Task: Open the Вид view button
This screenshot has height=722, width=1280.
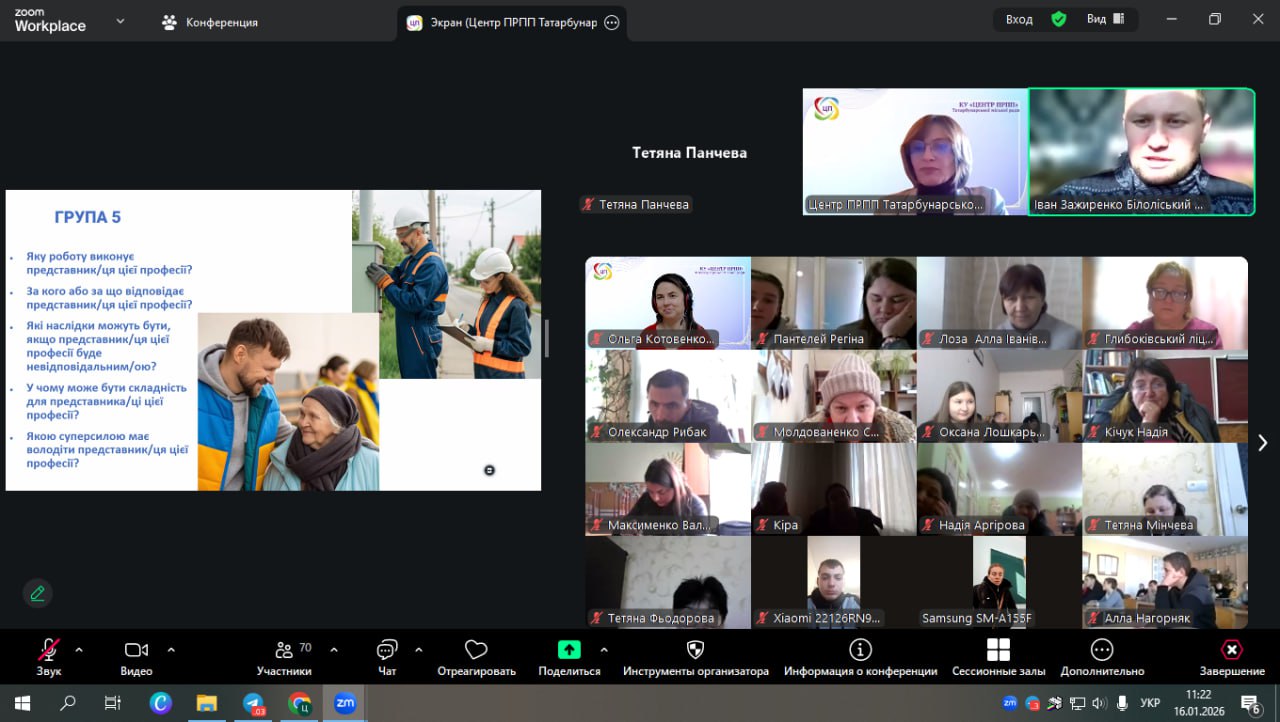Action: click(x=1106, y=19)
